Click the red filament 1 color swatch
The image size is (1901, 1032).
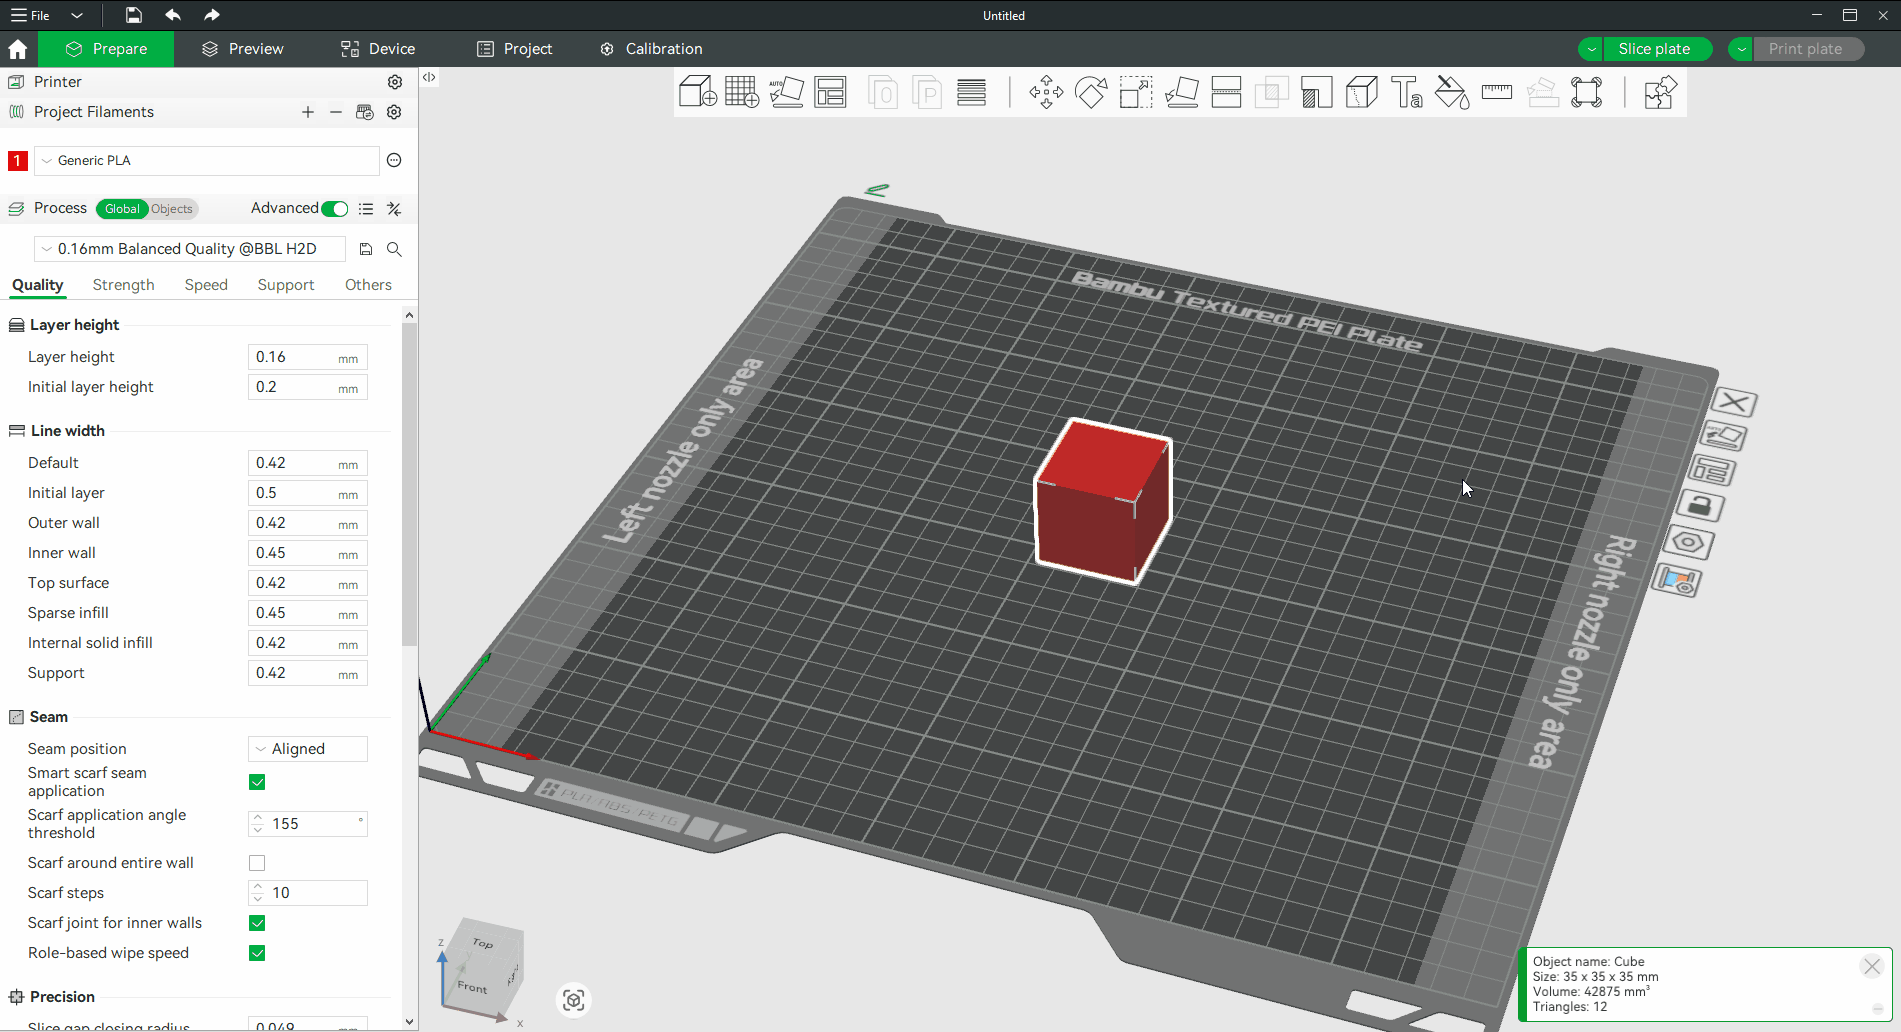coord(17,160)
